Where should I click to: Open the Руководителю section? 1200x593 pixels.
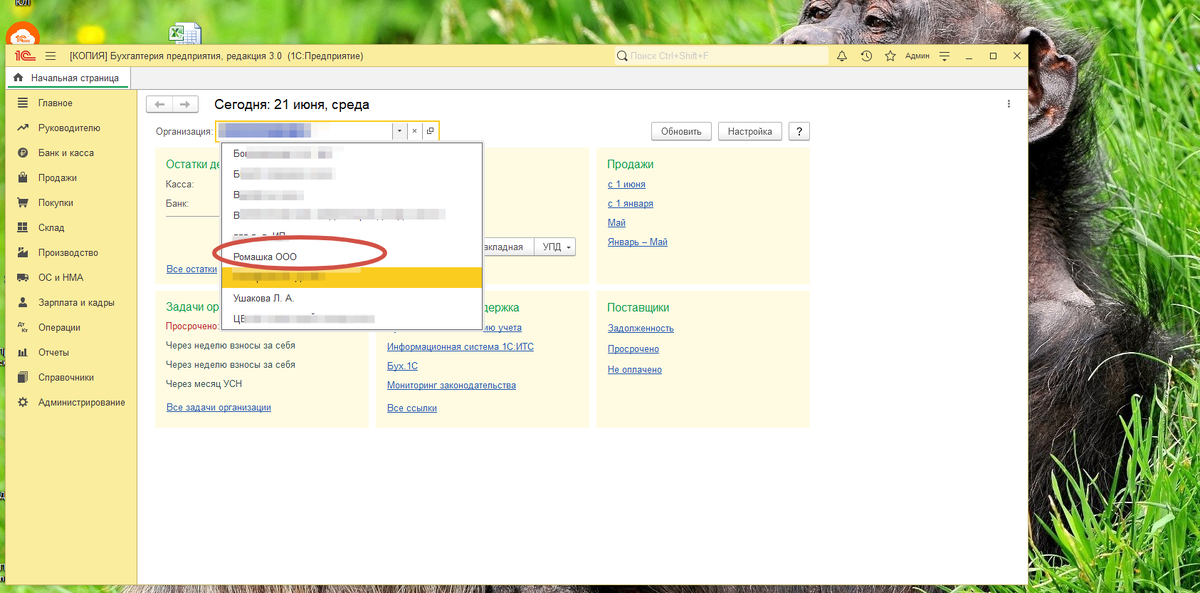pyautogui.click(x=69, y=128)
